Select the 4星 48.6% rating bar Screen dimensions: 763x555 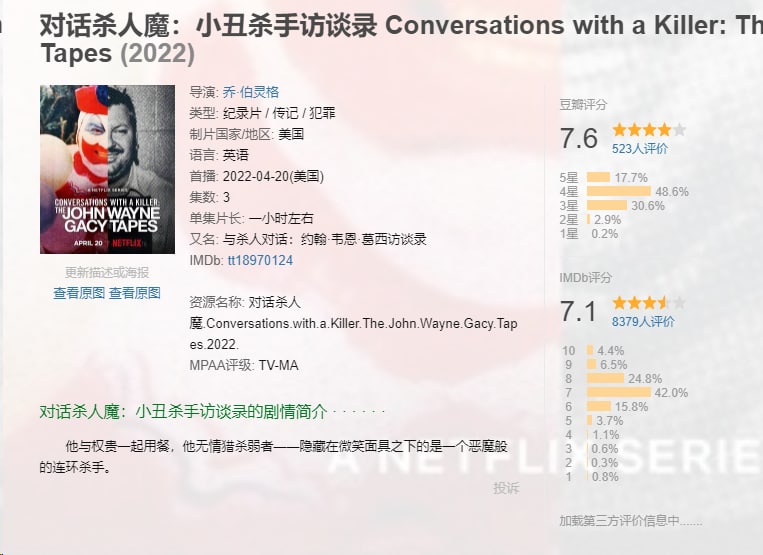[x=618, y=191]
